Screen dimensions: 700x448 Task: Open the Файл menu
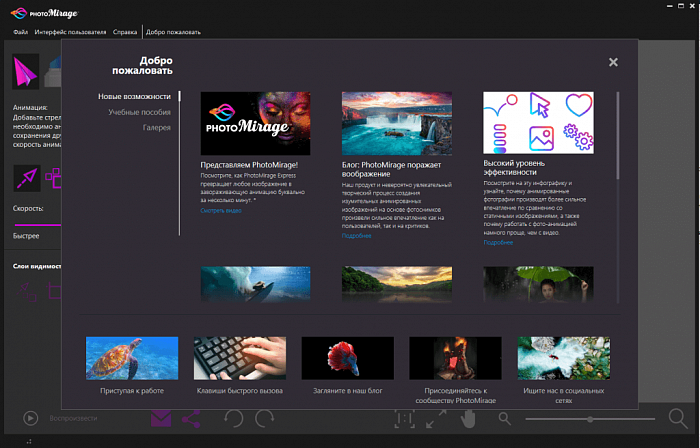[x=20, y=32]
